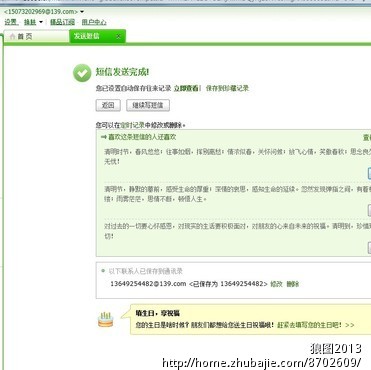Select the green 发送短信 tab
This screenshot has height=370, width=371.
click(97, 36)
